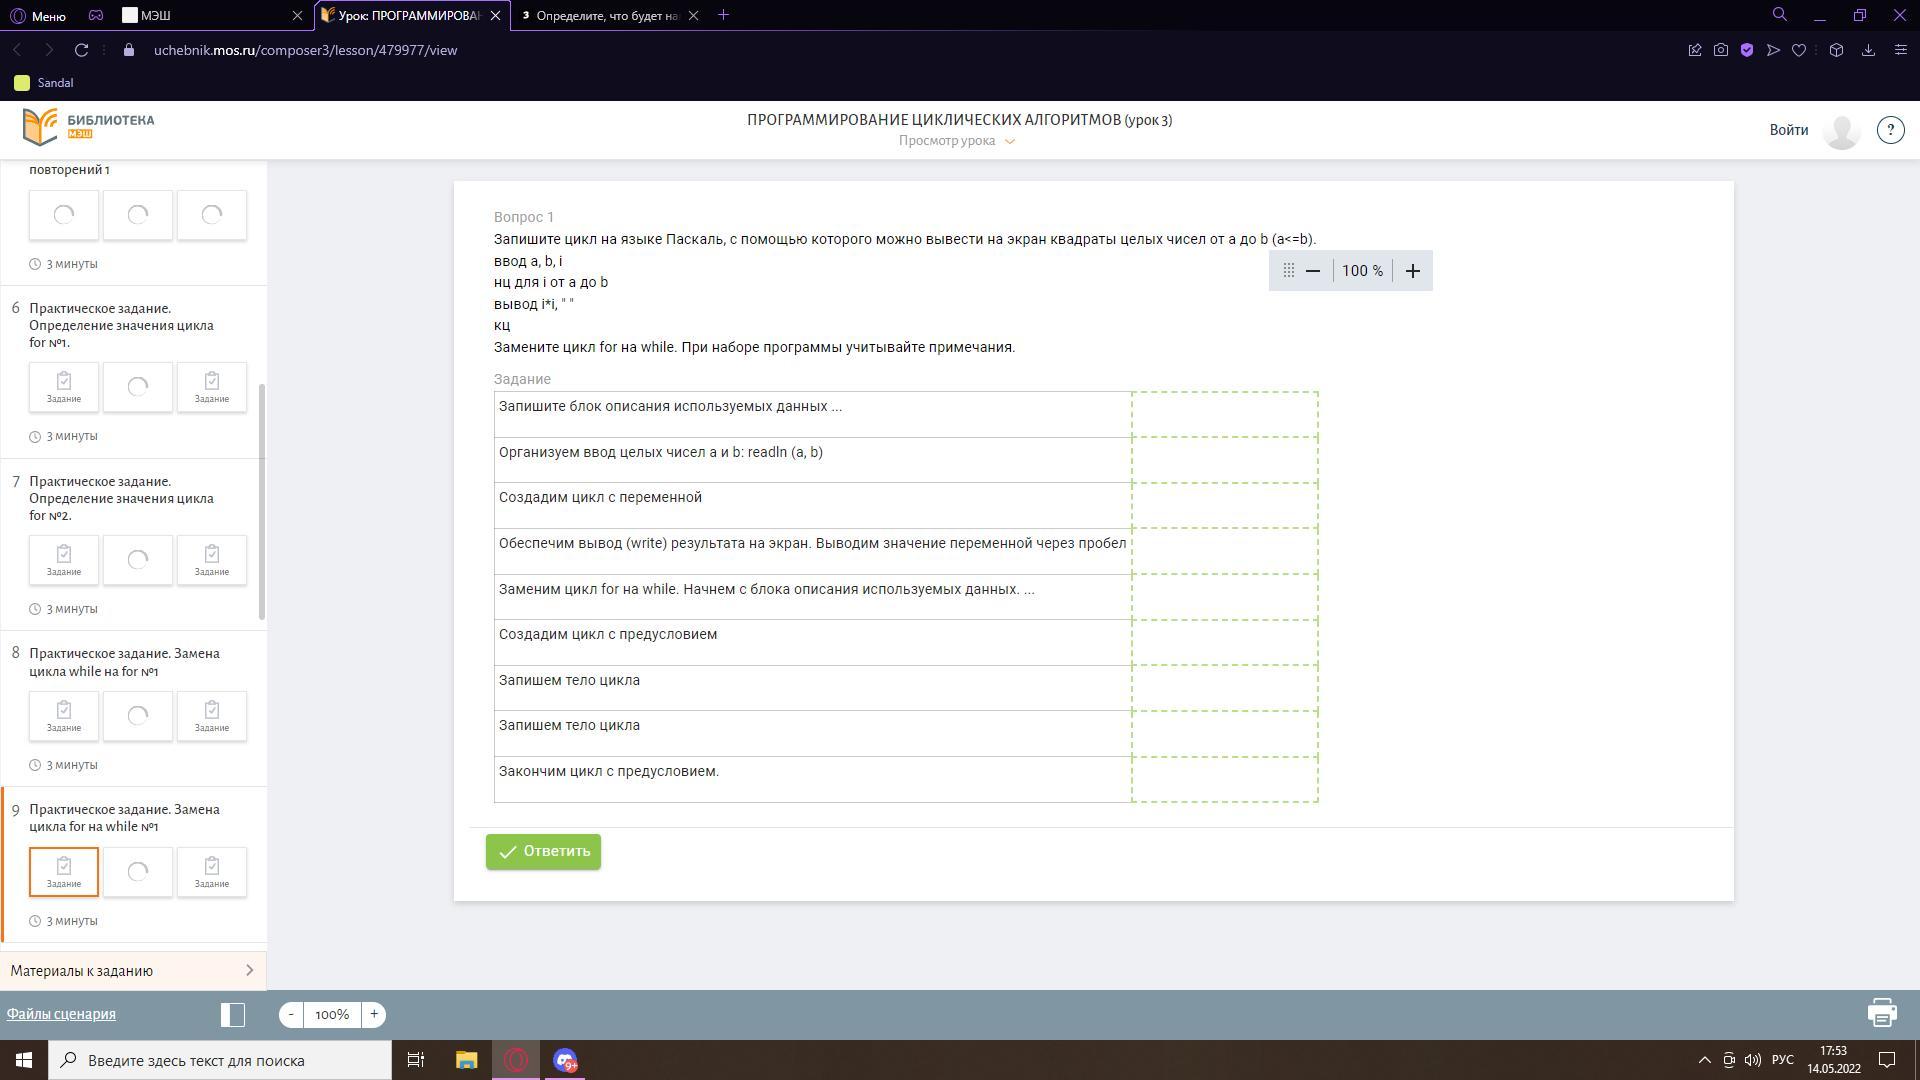1920x1080 pixels.
Task: Click the zoom-in plus in floating zoom widget
Action: [x=1412, y=271]
